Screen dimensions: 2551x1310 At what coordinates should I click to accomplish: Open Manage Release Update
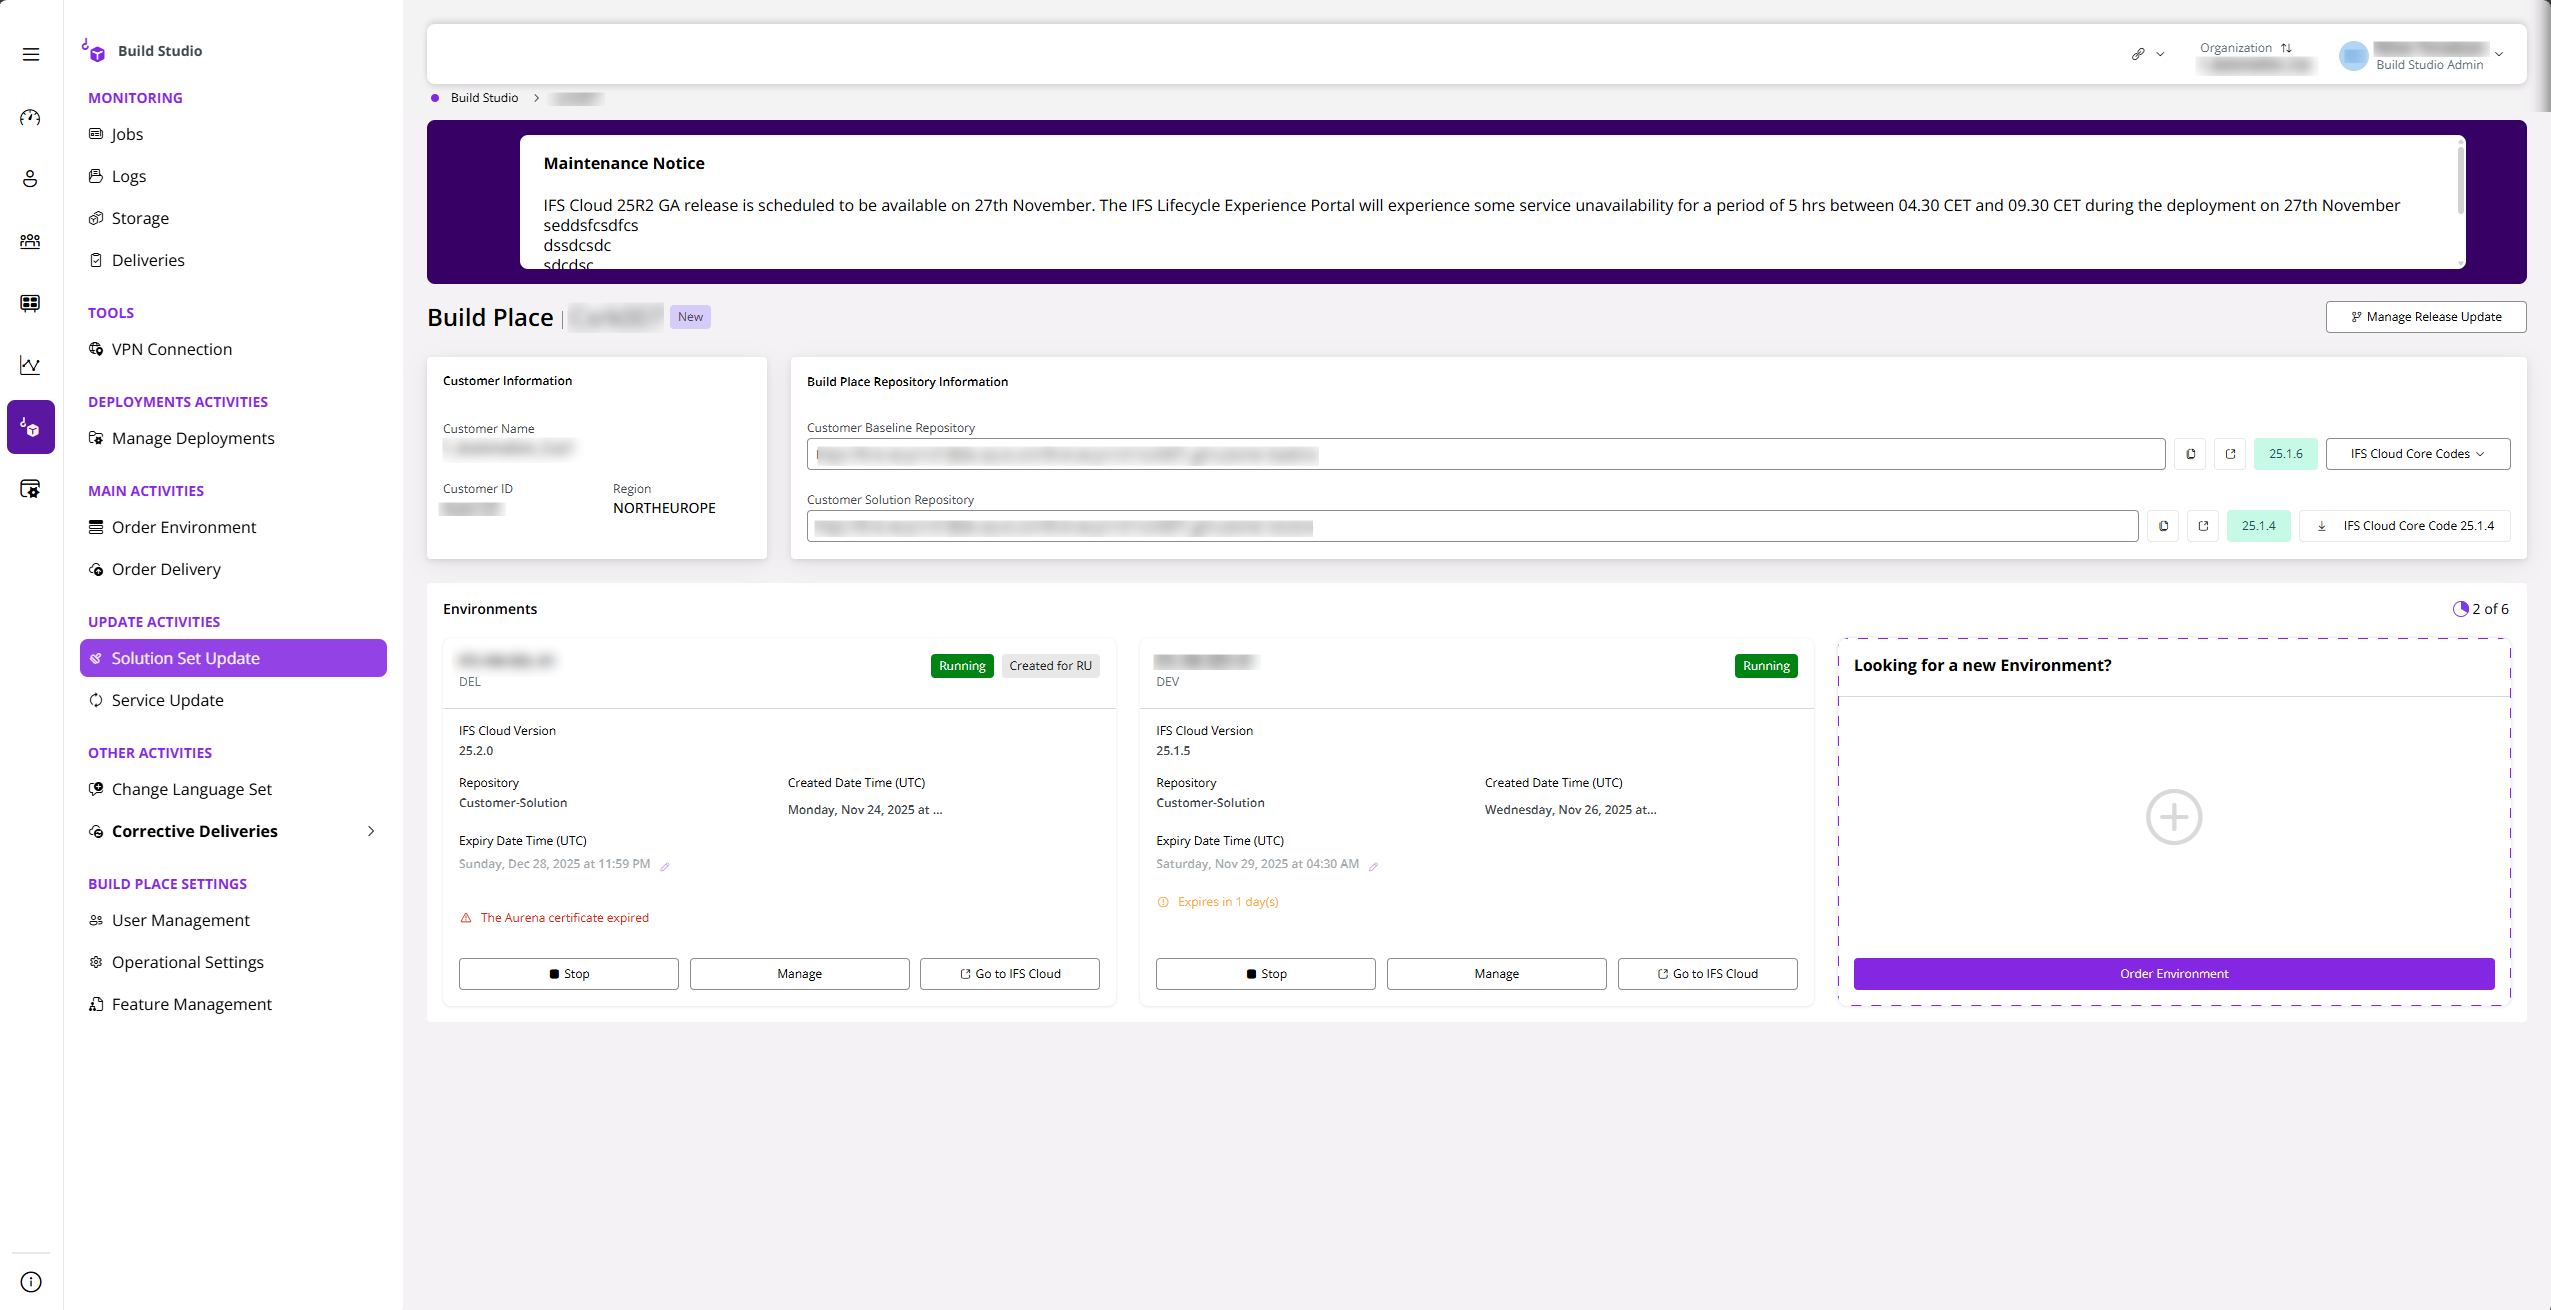pos(2425,316)
